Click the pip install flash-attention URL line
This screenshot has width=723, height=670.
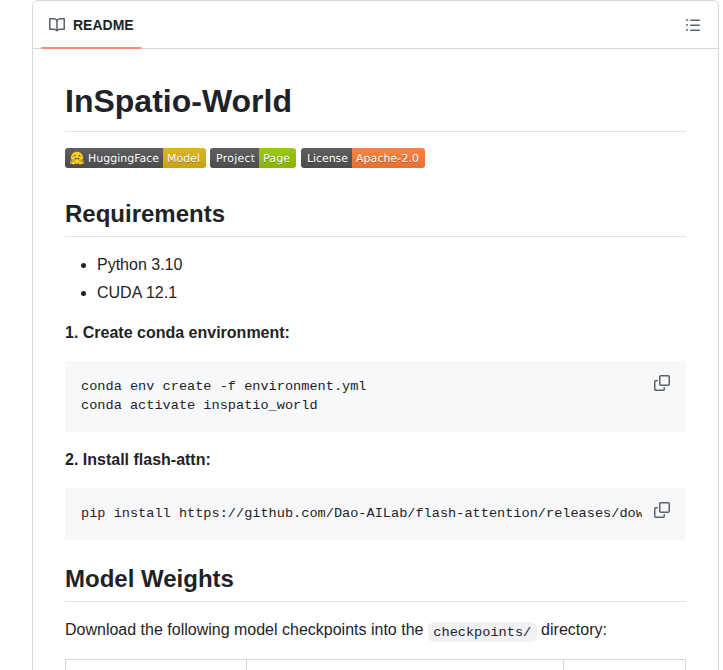pos(362,513)
